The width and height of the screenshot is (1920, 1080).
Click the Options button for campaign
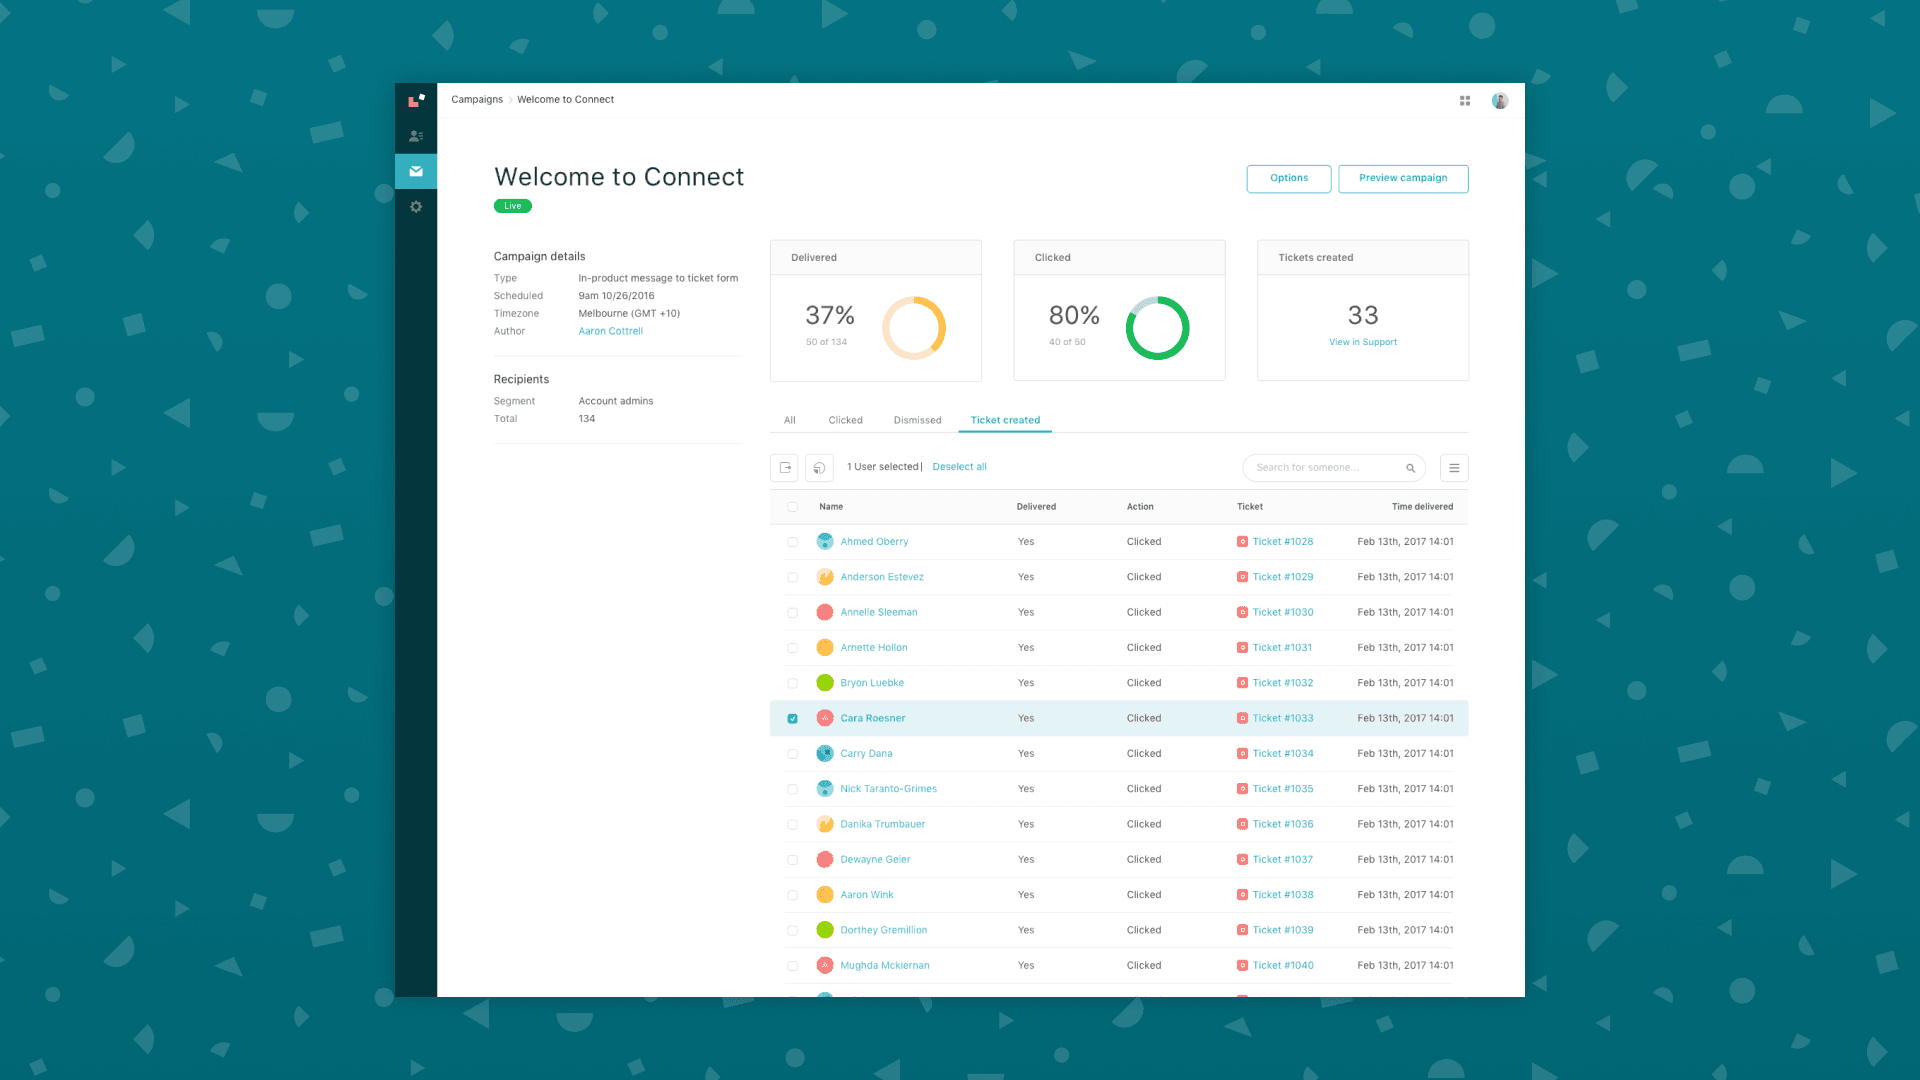point(1288,178)
